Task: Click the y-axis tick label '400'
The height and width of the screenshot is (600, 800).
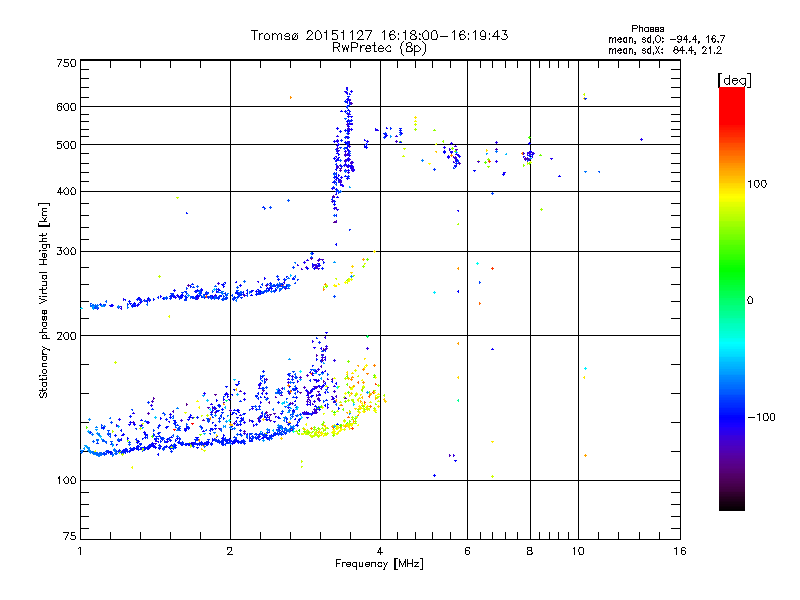Action: (66, 192)
